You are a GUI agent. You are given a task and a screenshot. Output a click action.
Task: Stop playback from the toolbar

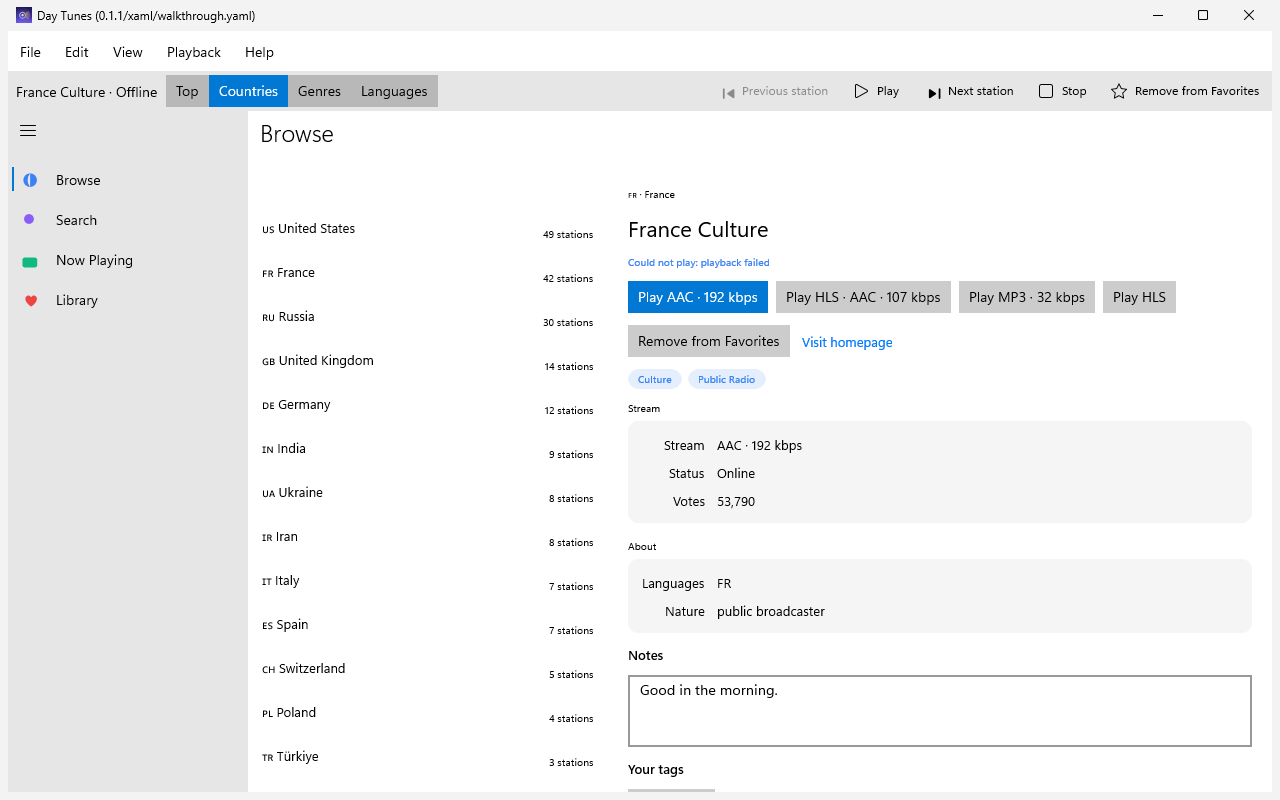1062,91
